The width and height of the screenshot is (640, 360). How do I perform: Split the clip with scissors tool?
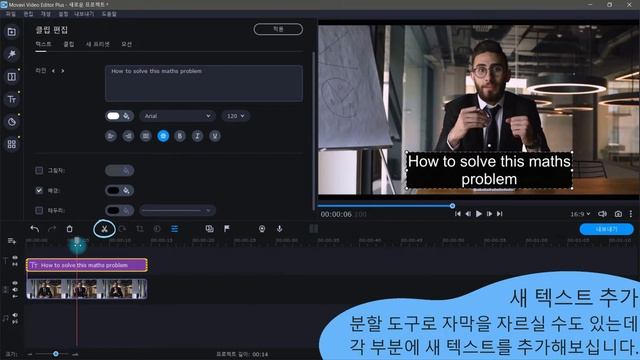(104, 229)
